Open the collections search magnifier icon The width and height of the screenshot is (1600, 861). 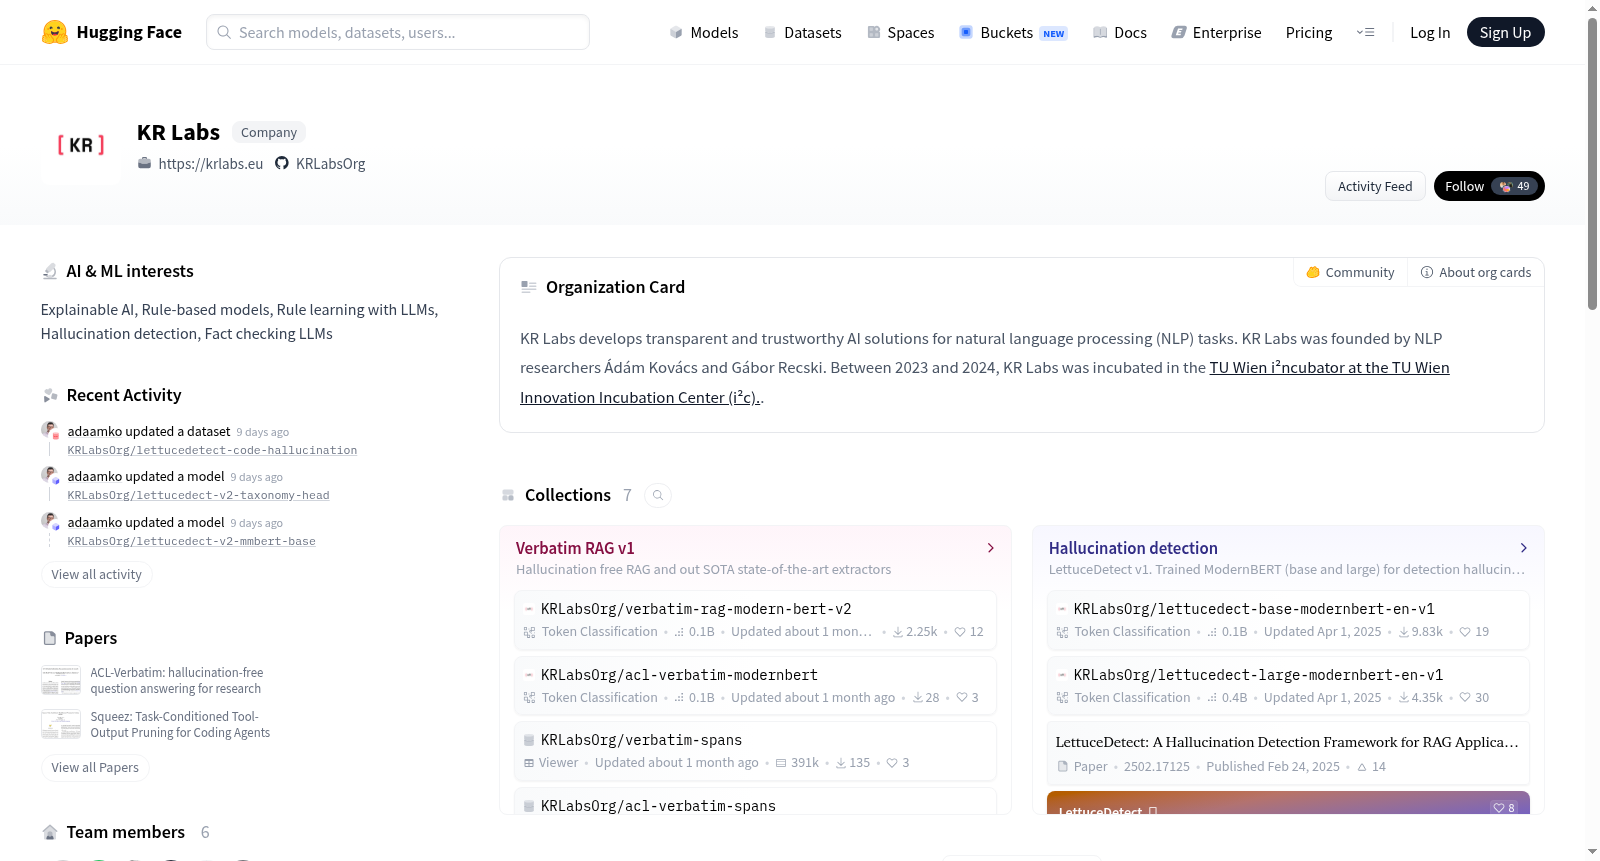tap(658, 495)
